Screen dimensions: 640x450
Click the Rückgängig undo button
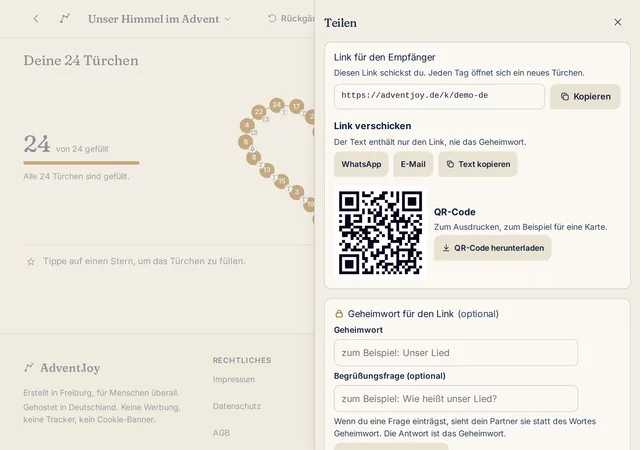[291, 18]
